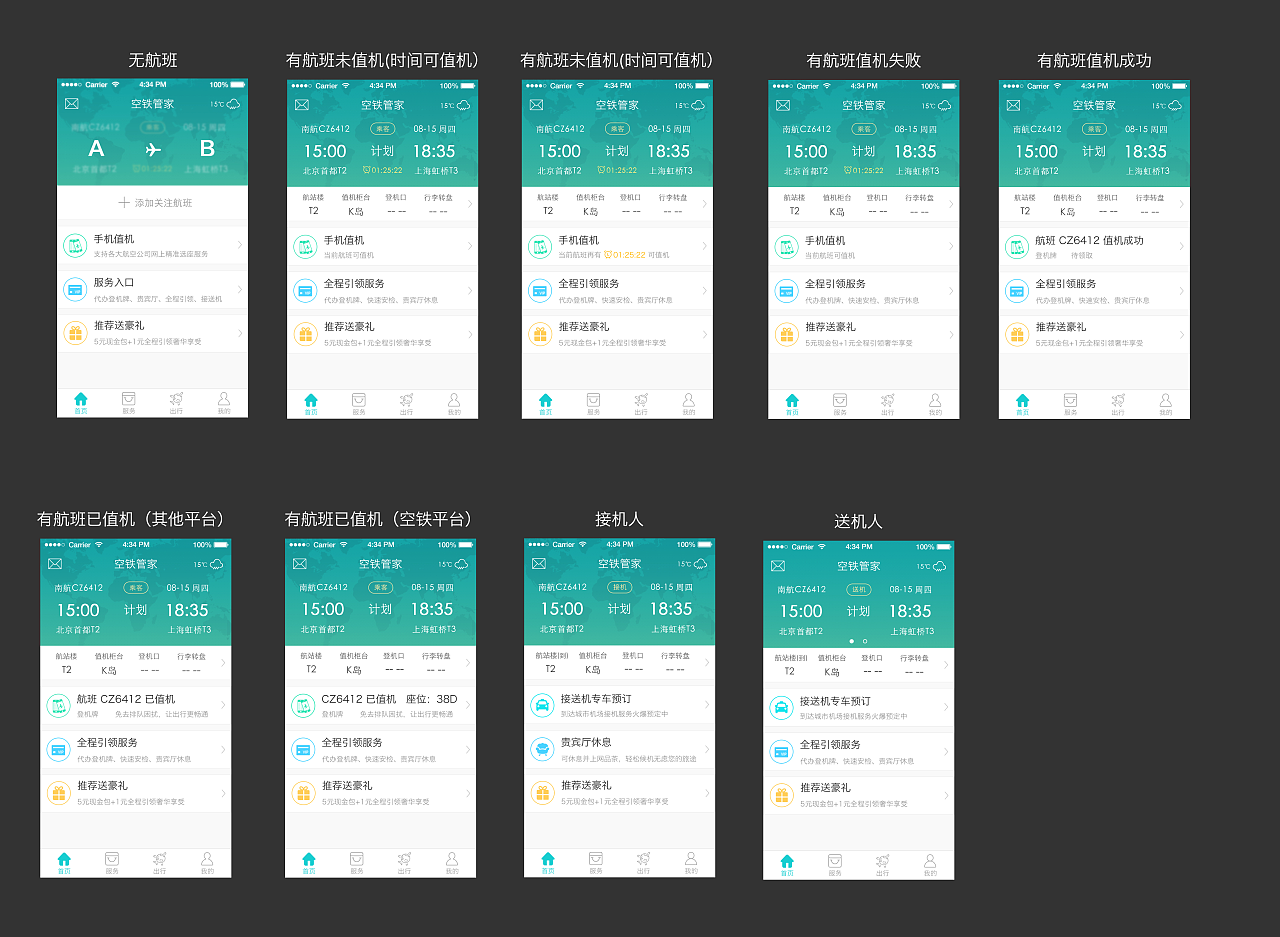The image size is (1280, 937).
Task: Select the 出行 tab in 接机人 screen
Action: 643,862
